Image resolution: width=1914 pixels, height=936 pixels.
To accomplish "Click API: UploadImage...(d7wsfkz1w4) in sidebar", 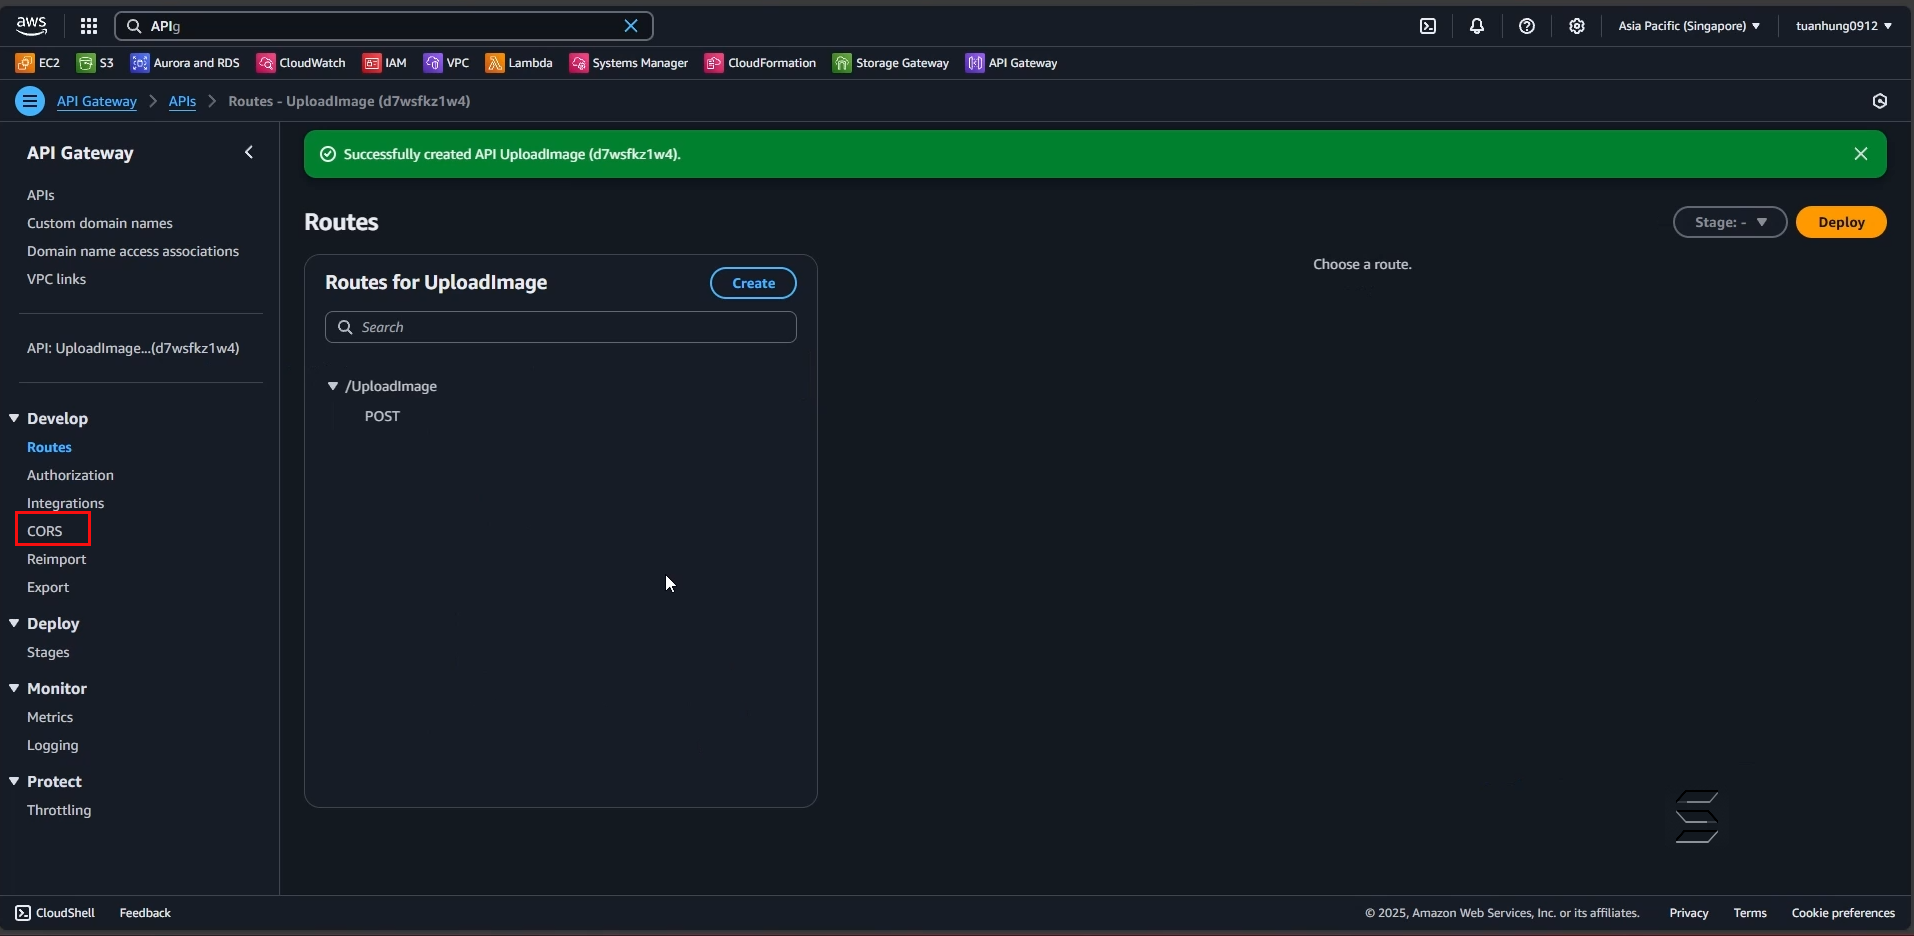I will click(133, 348).
